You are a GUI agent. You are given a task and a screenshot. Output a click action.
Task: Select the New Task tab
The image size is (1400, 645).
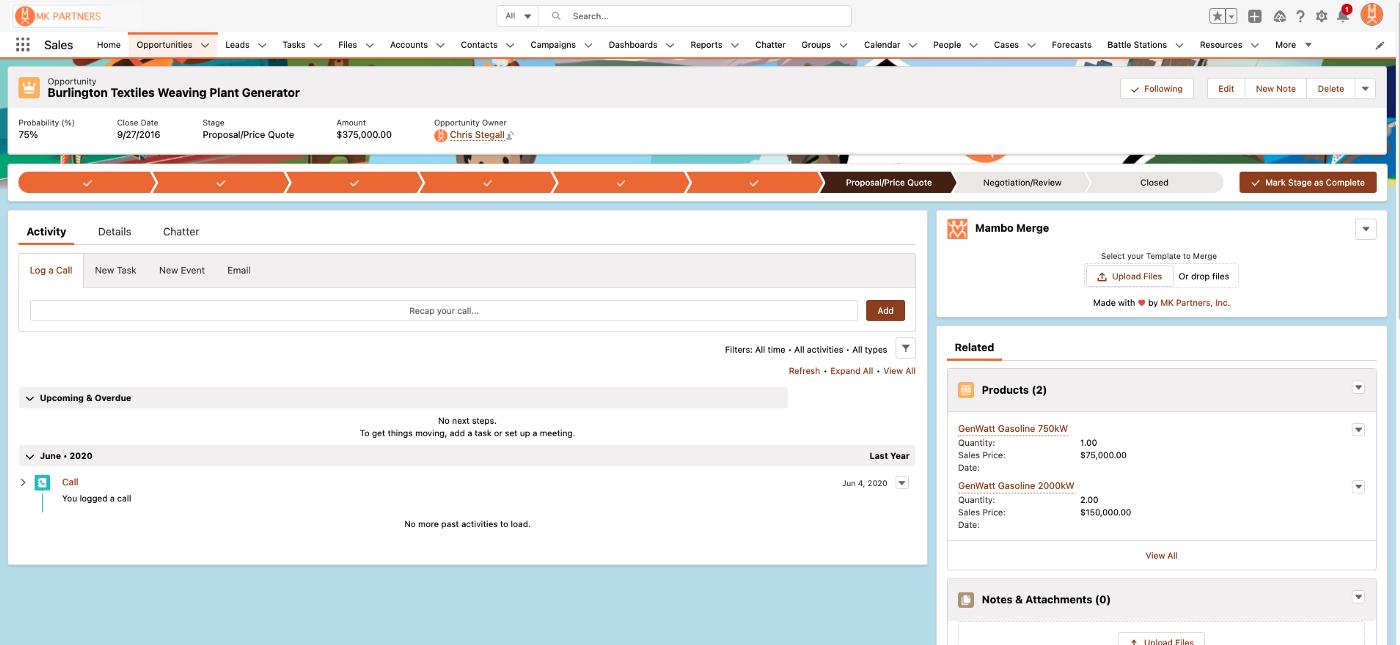pos(115,270)
